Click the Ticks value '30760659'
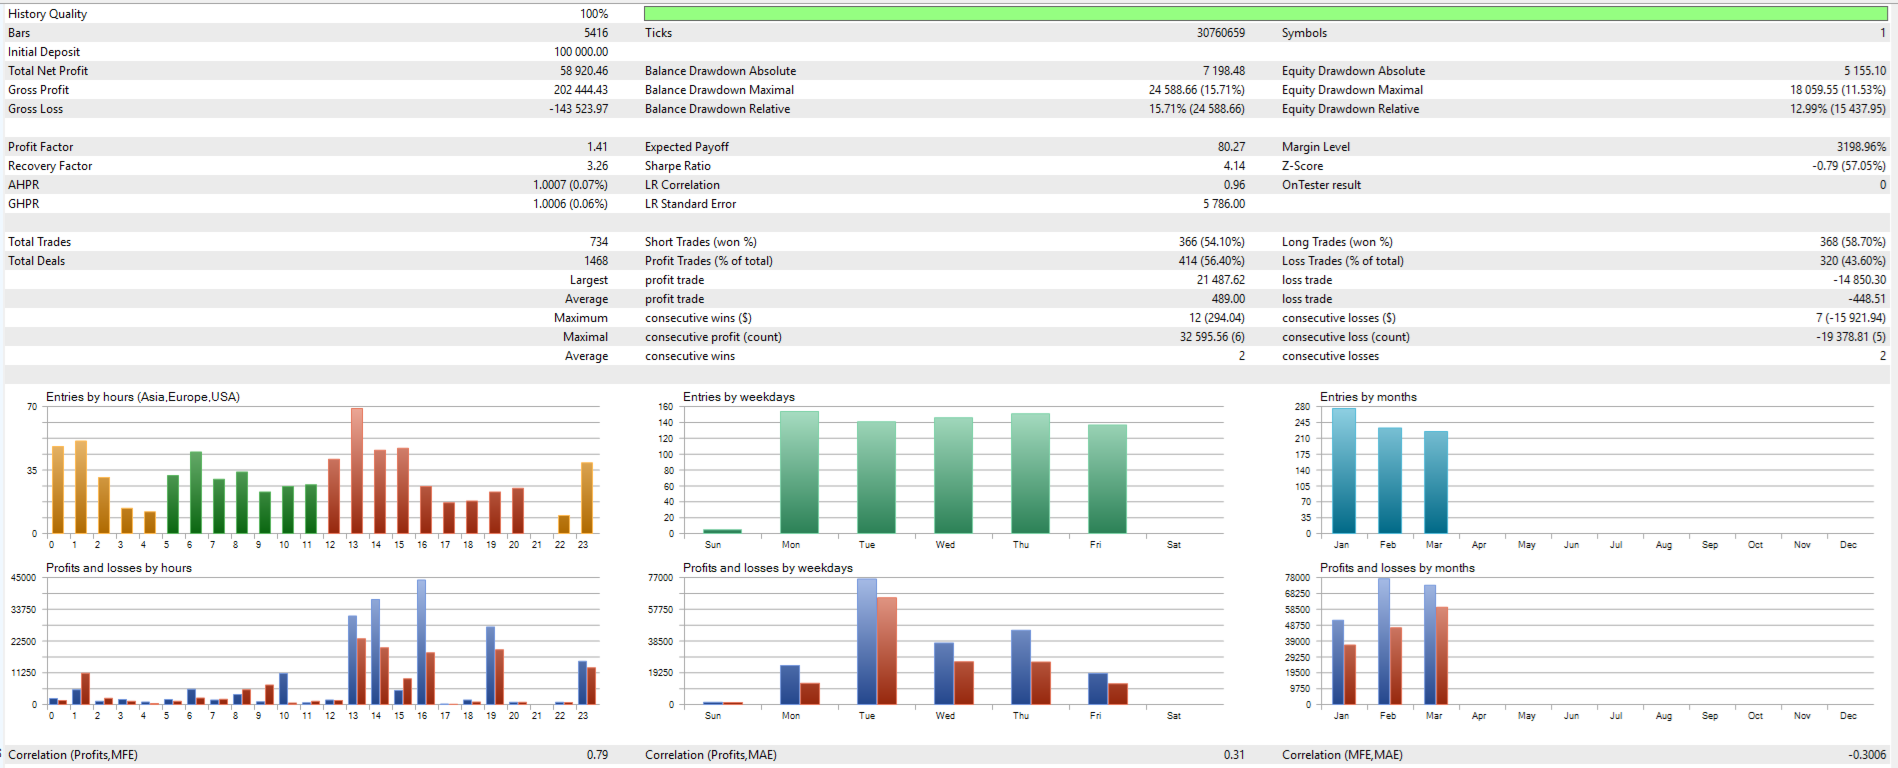This screenshot has height=768, width=1898. [1221, 33]
